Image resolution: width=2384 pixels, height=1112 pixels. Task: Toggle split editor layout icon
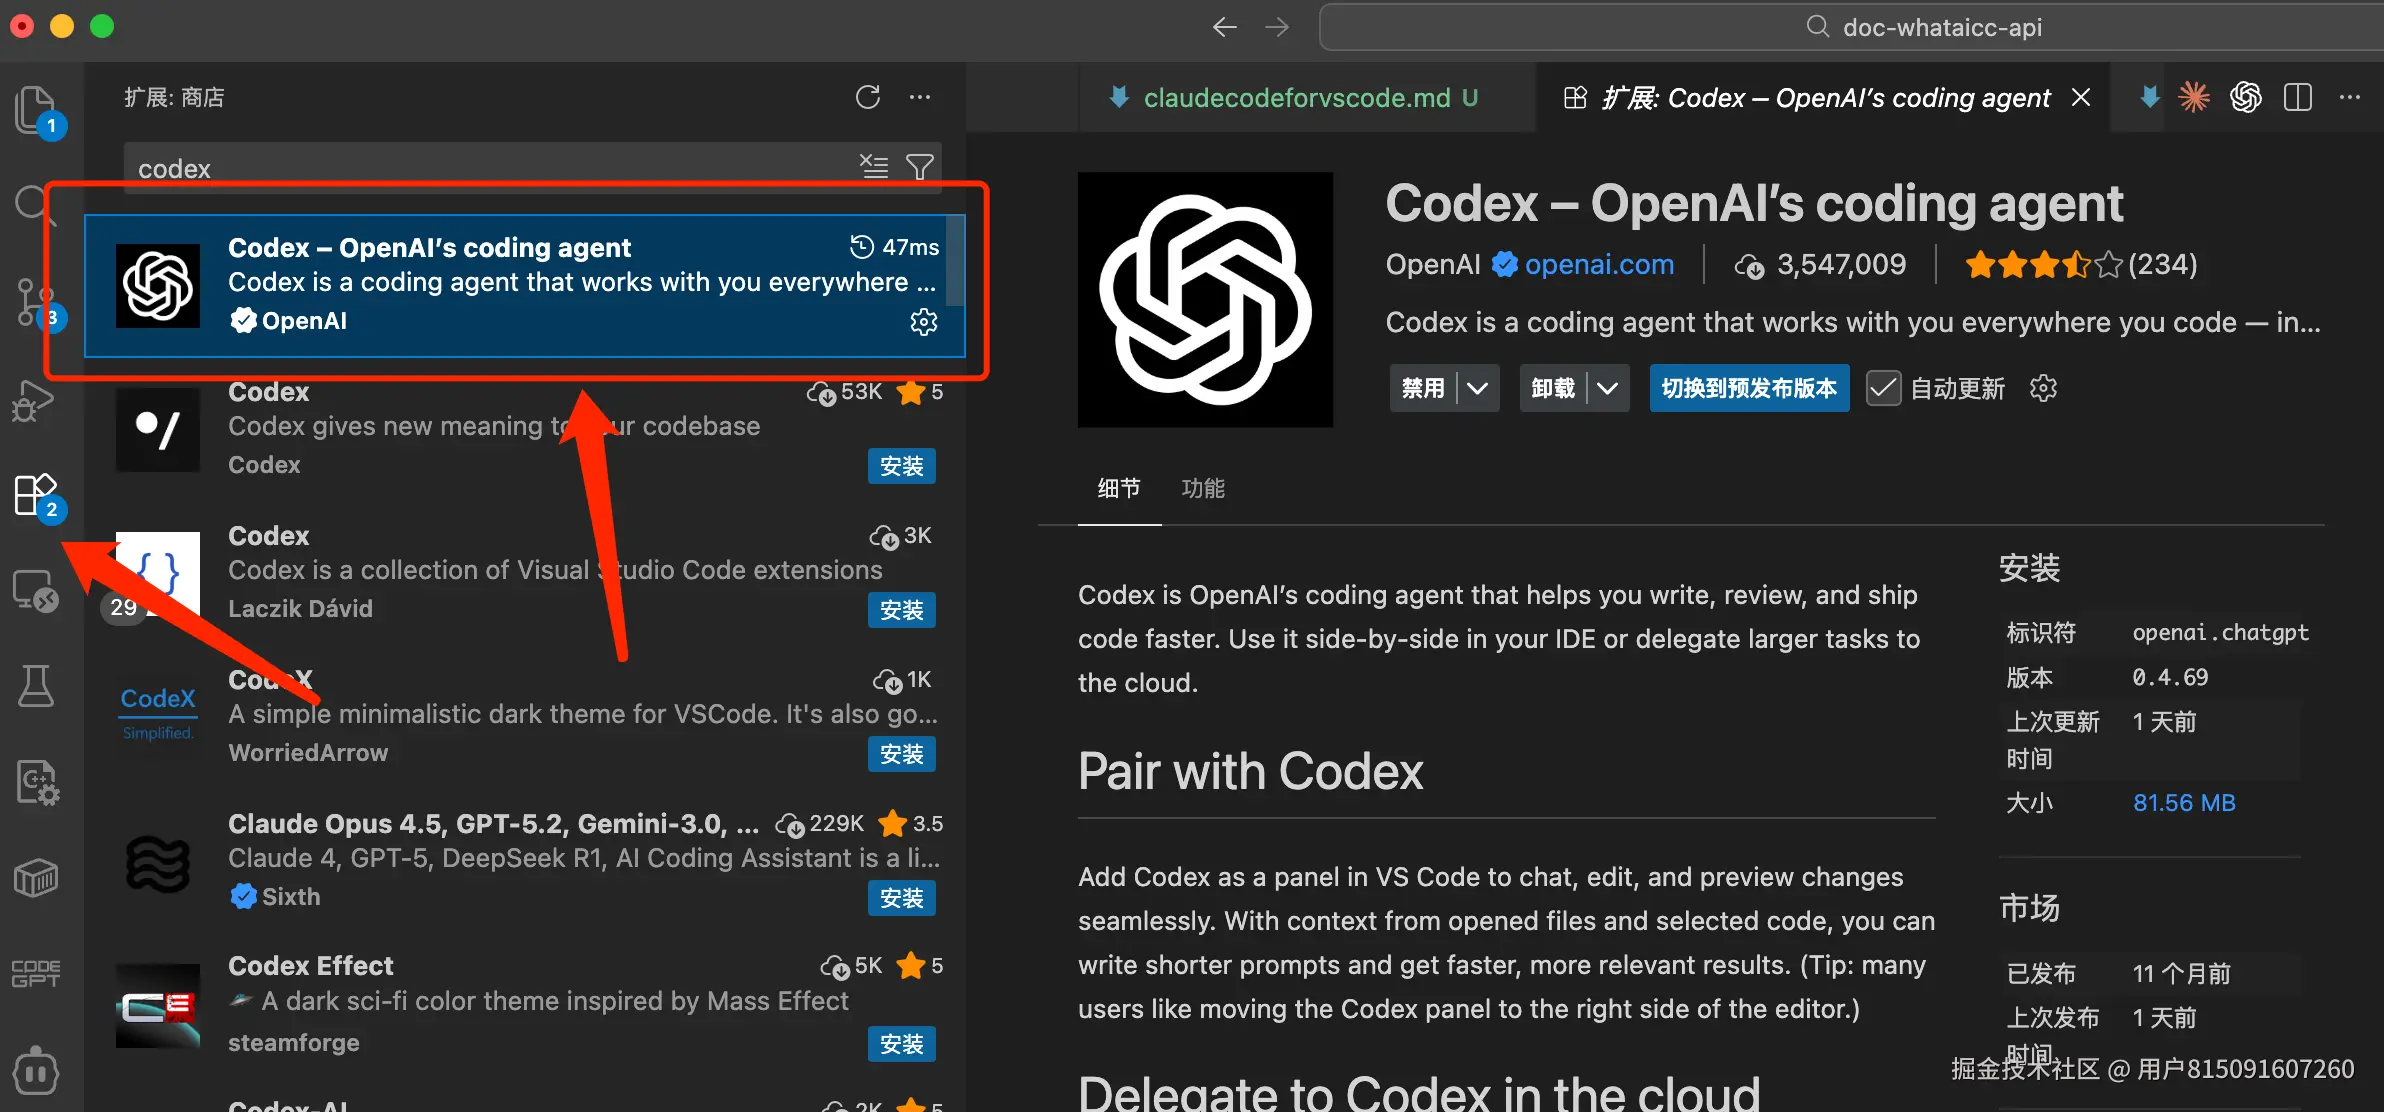pyautogui.click(x=2298, y=97)
